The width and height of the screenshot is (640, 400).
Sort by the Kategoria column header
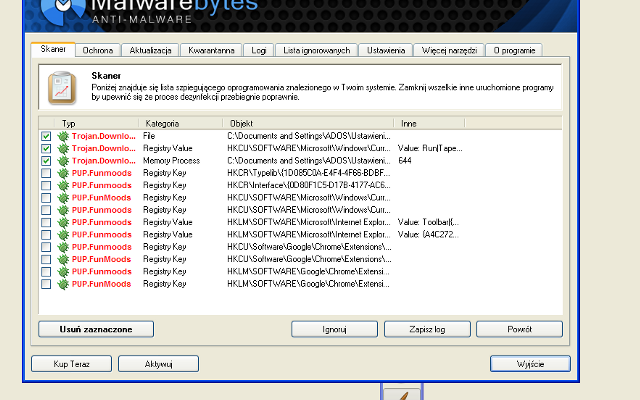181,123
